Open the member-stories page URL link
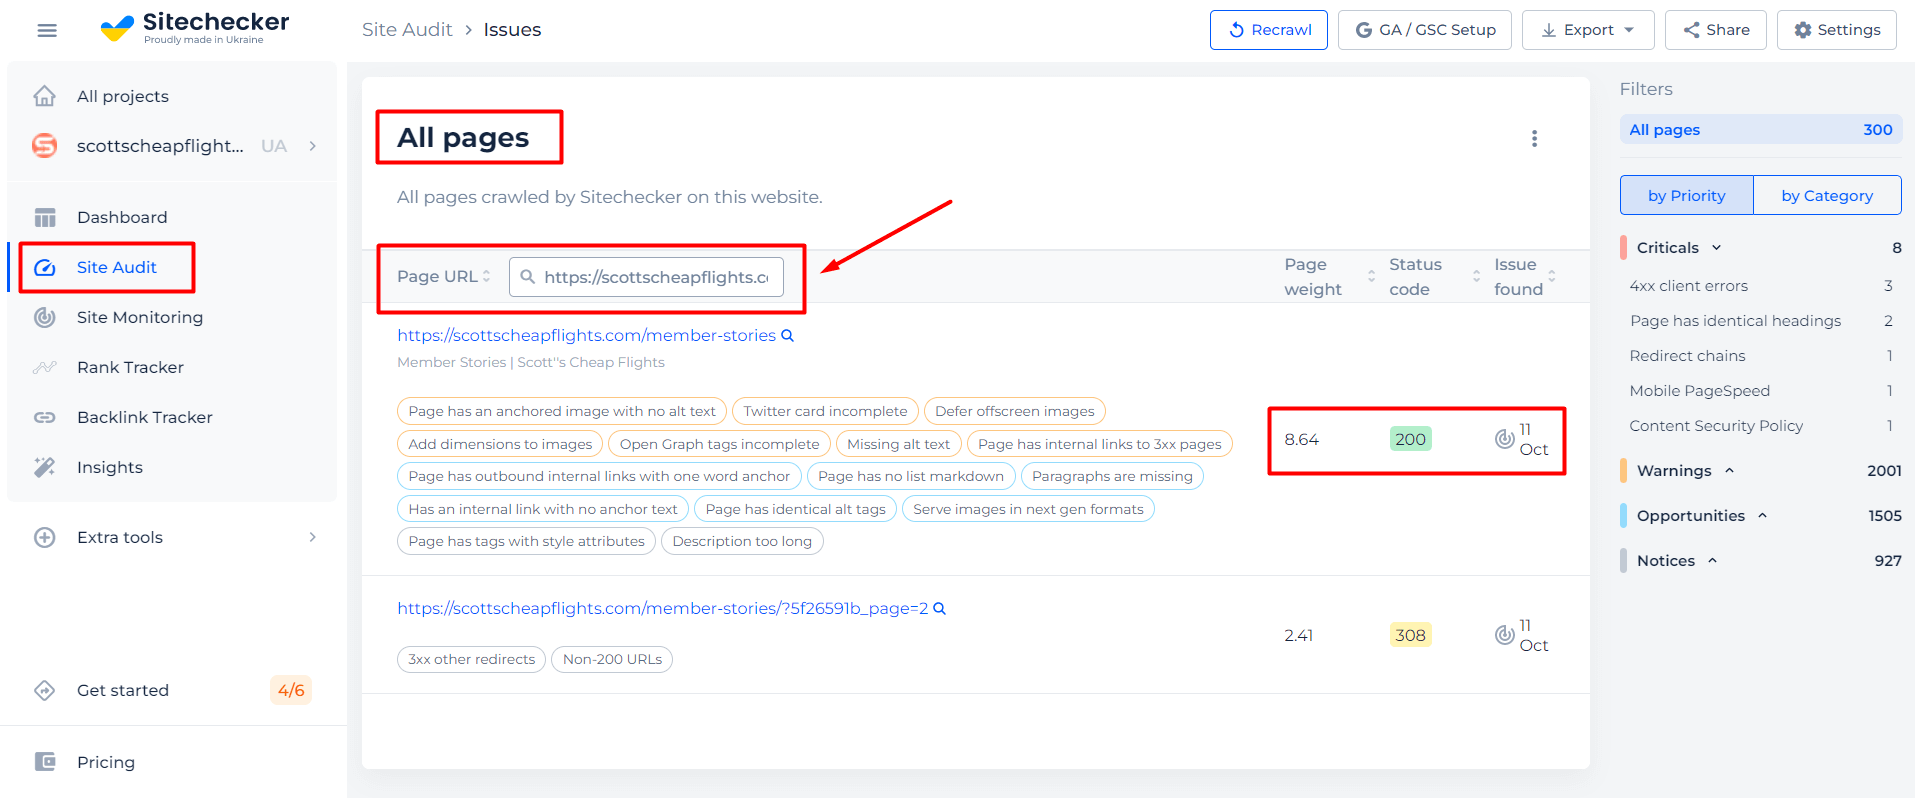This screenshot has height=798, width=1915. tap(586, 335)
